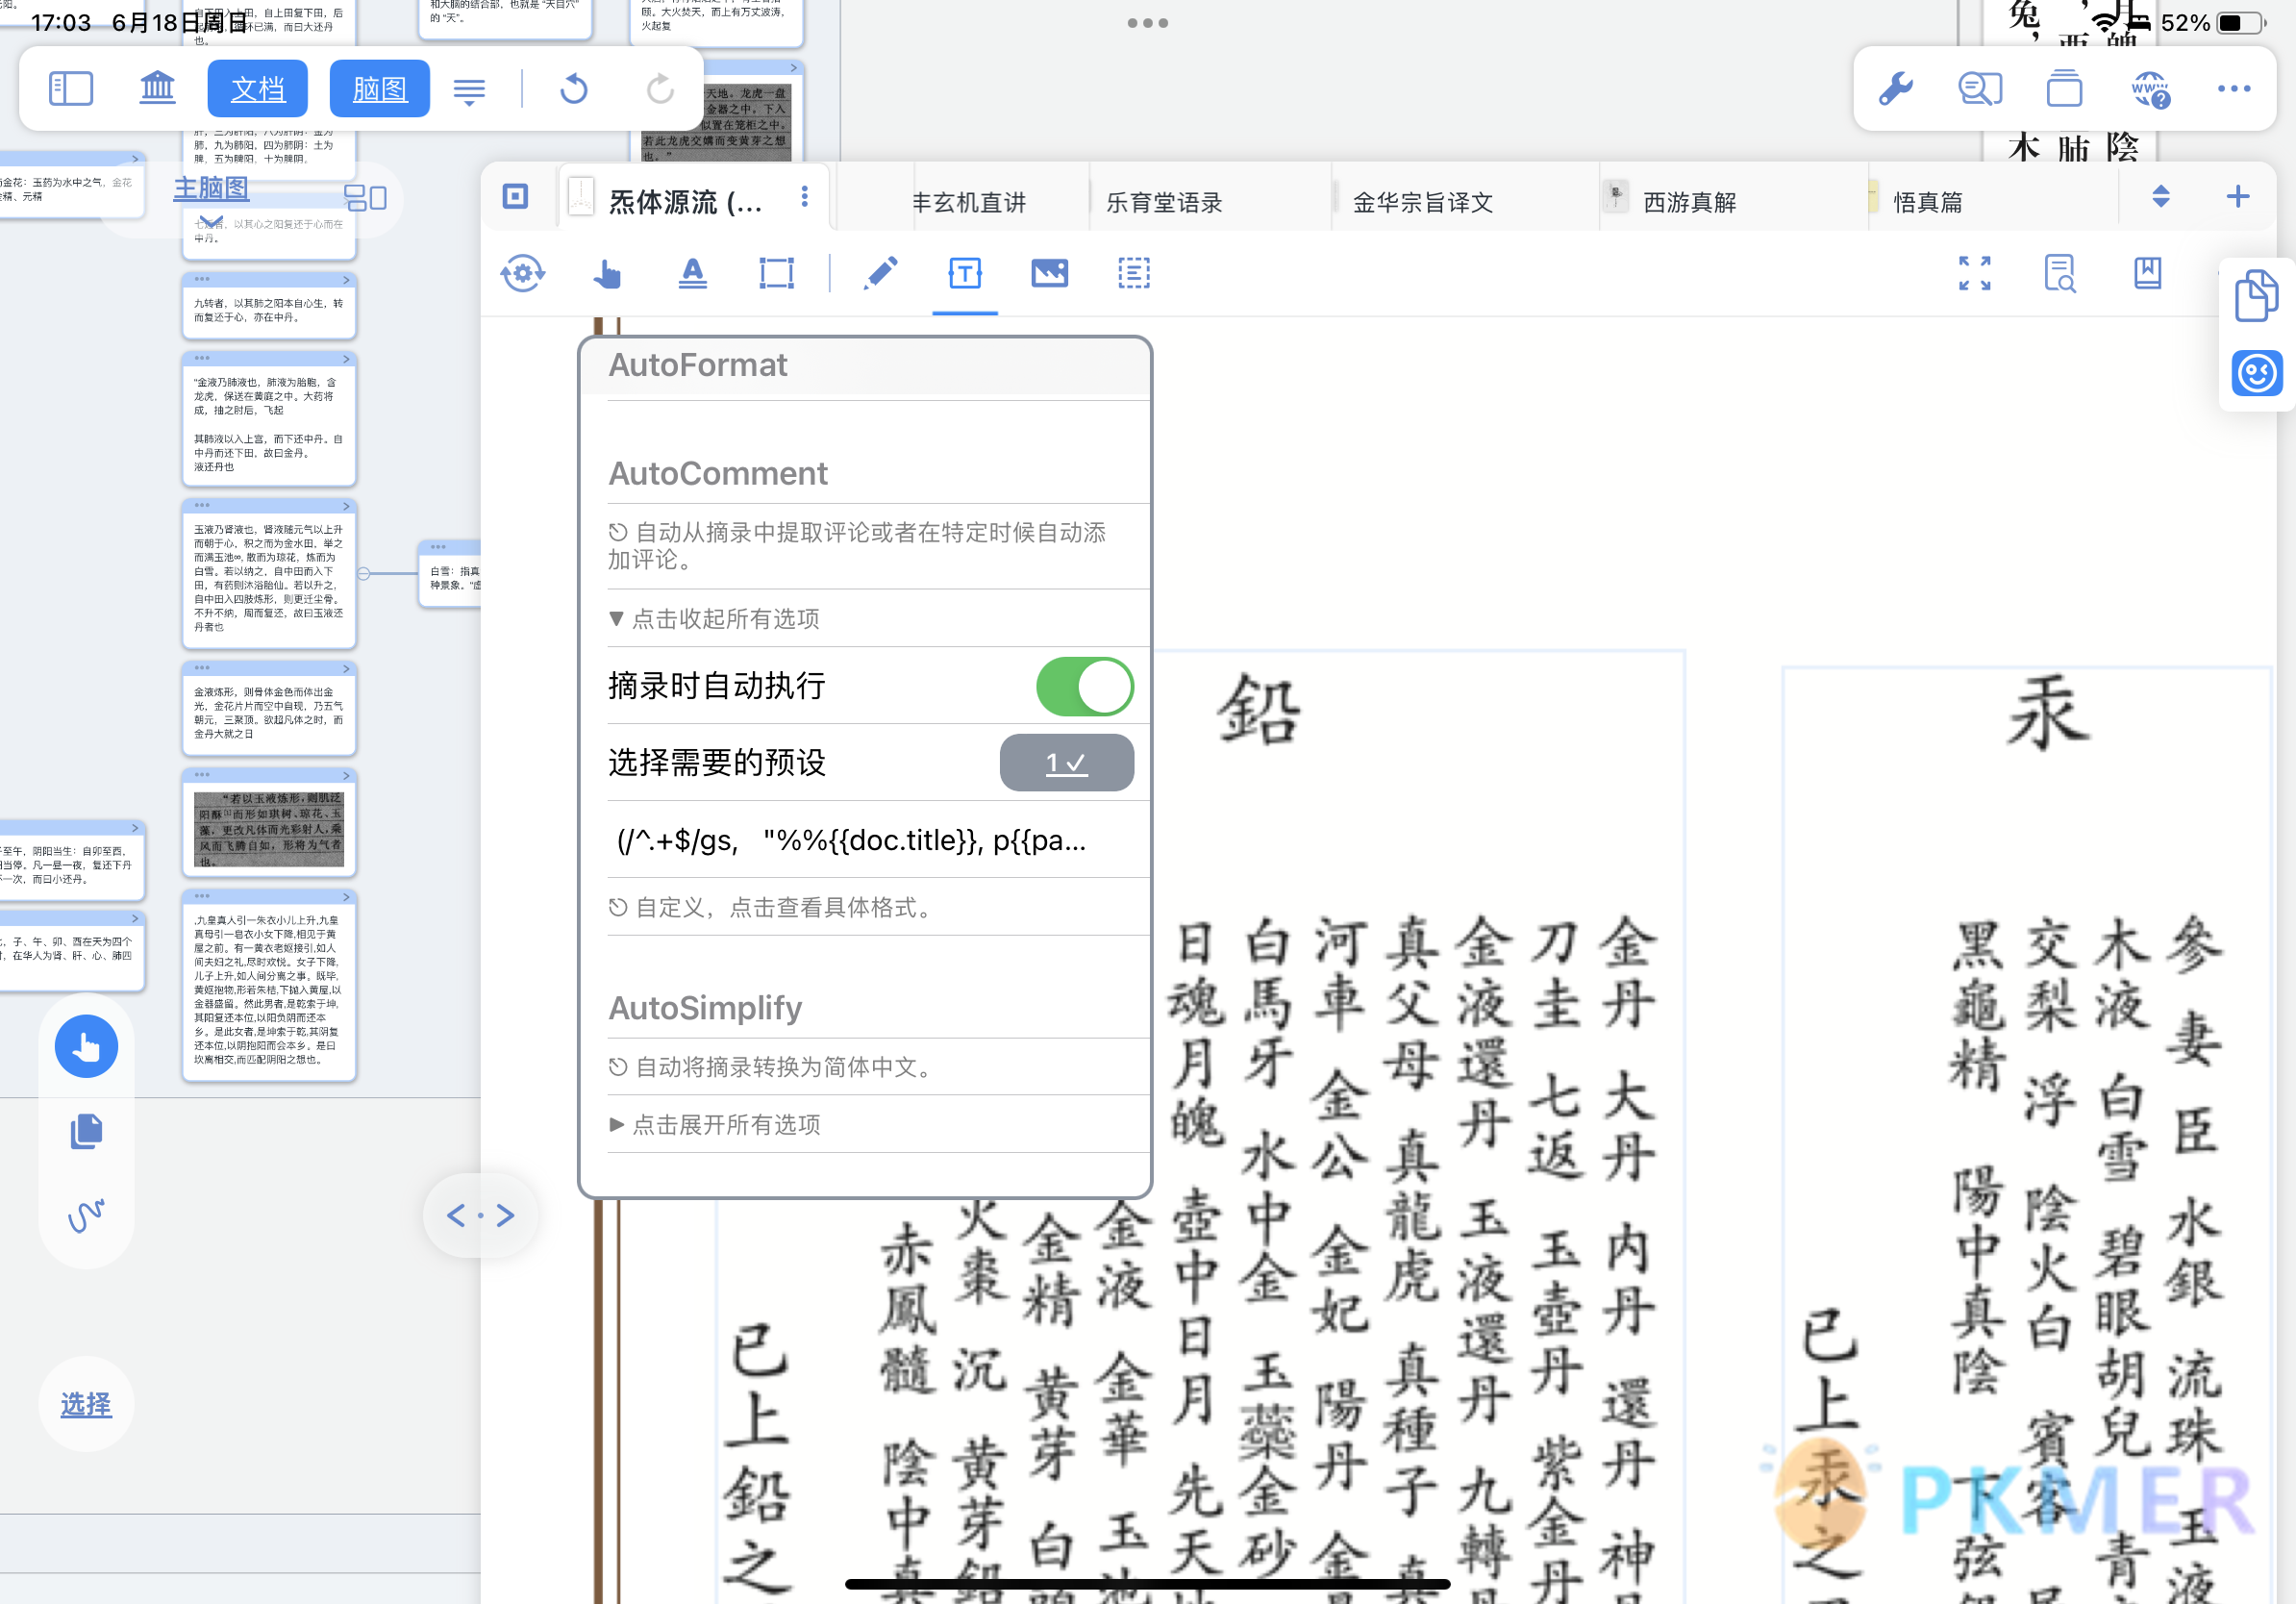
Task: Open the AutoSimplify section header
Action: click(705, 1007)
